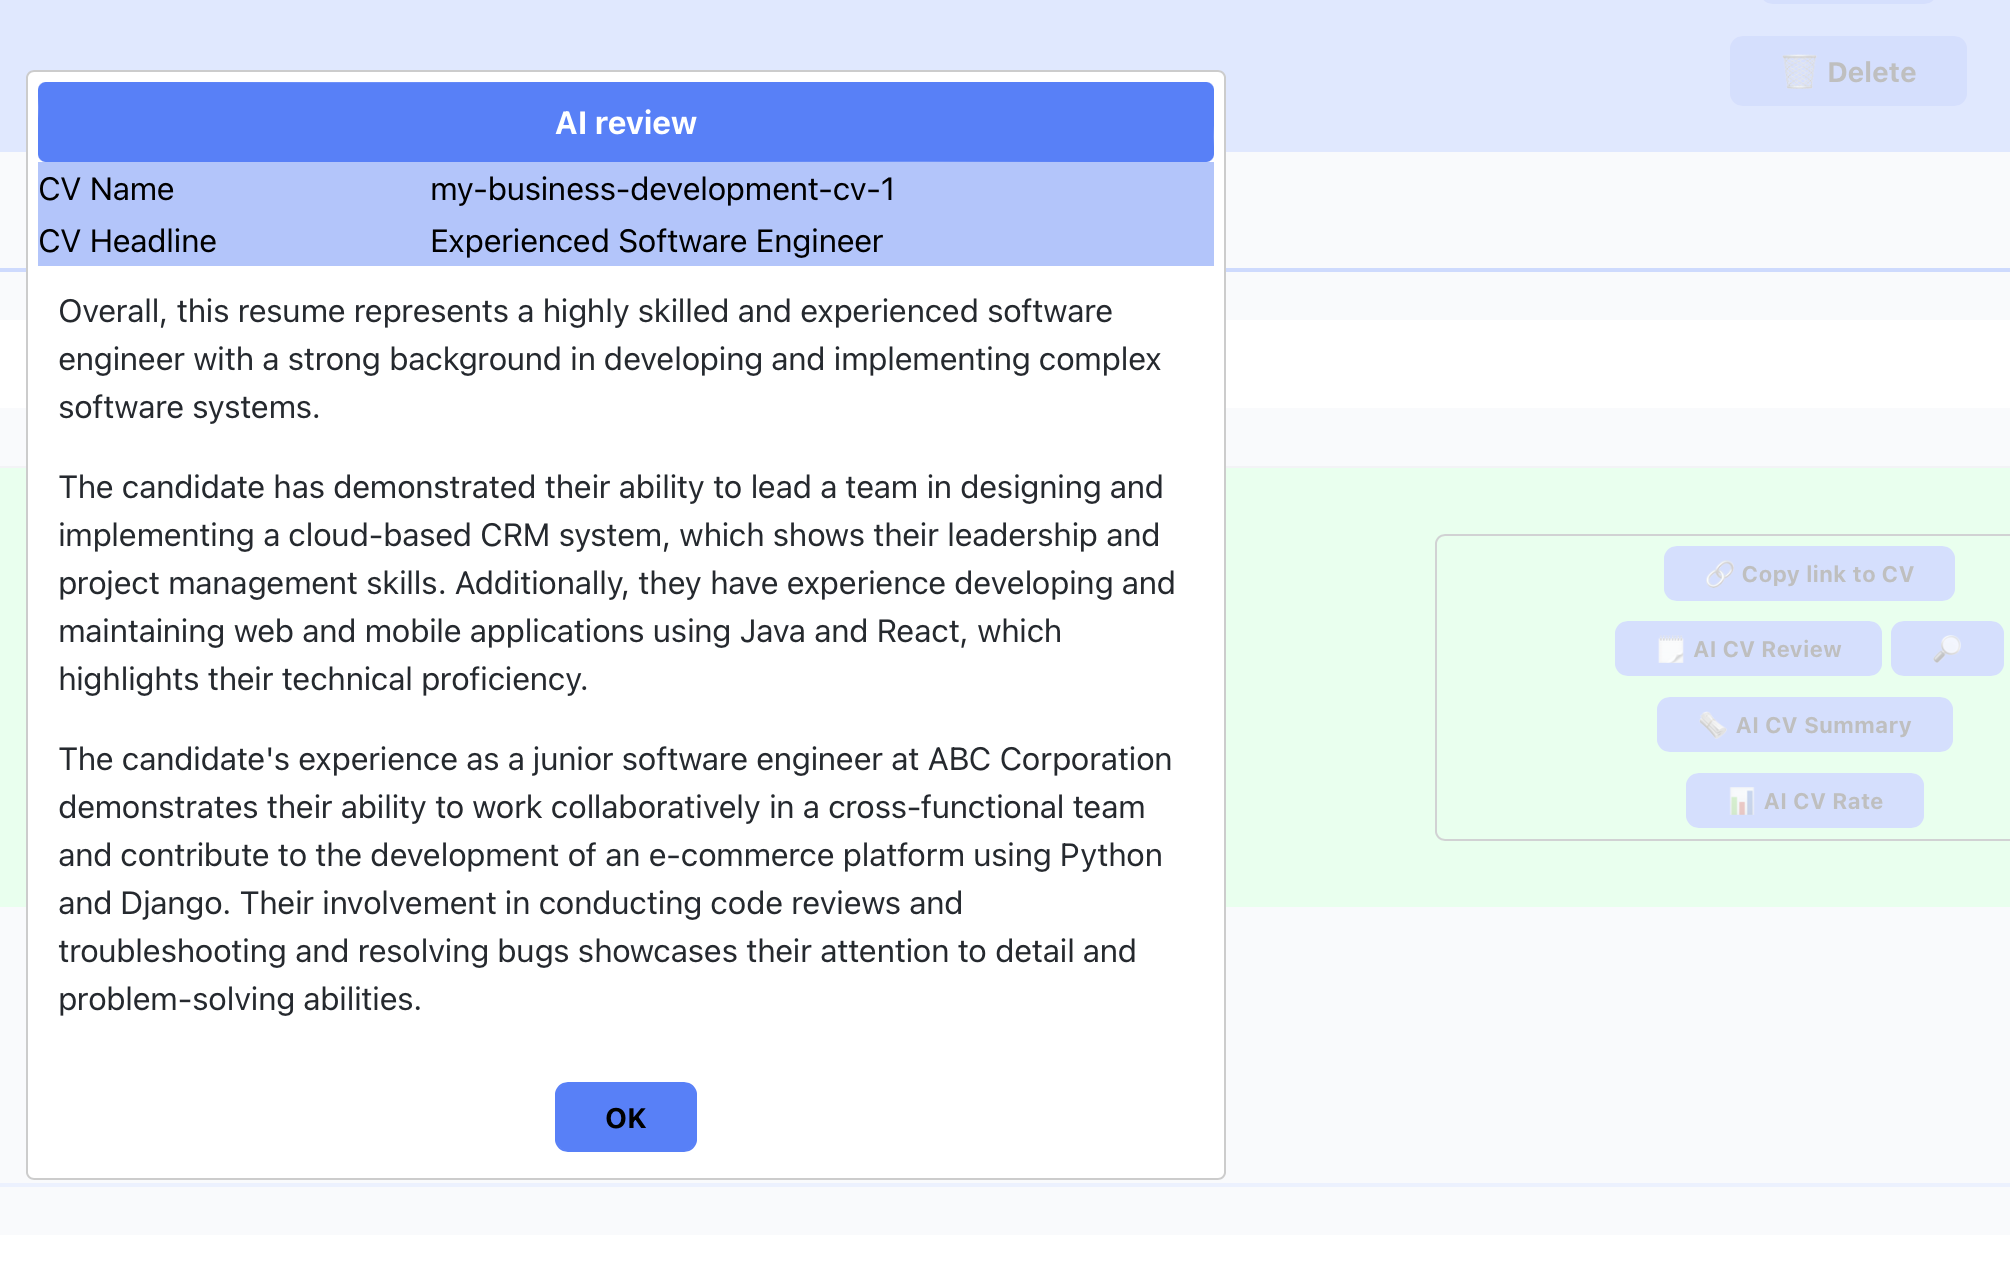The image size is (2010, 1262).
Task: Click the CV Name label
Action: (106, 189)
